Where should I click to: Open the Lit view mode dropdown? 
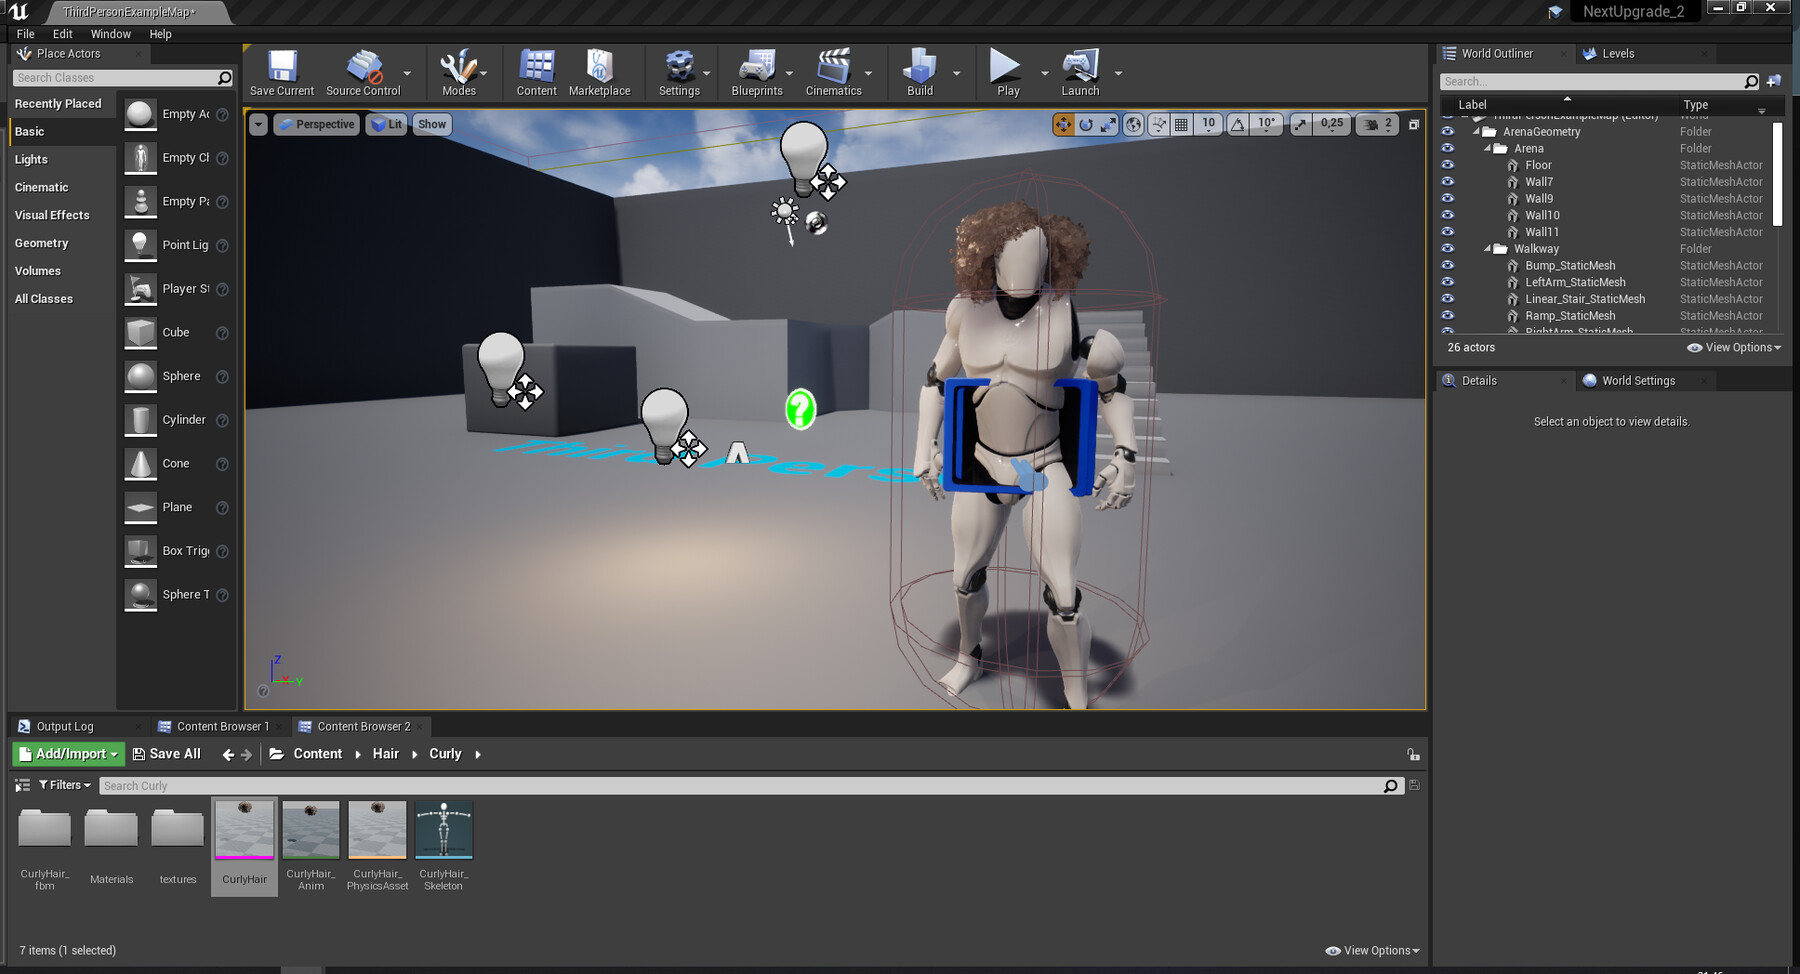point(387,124)
